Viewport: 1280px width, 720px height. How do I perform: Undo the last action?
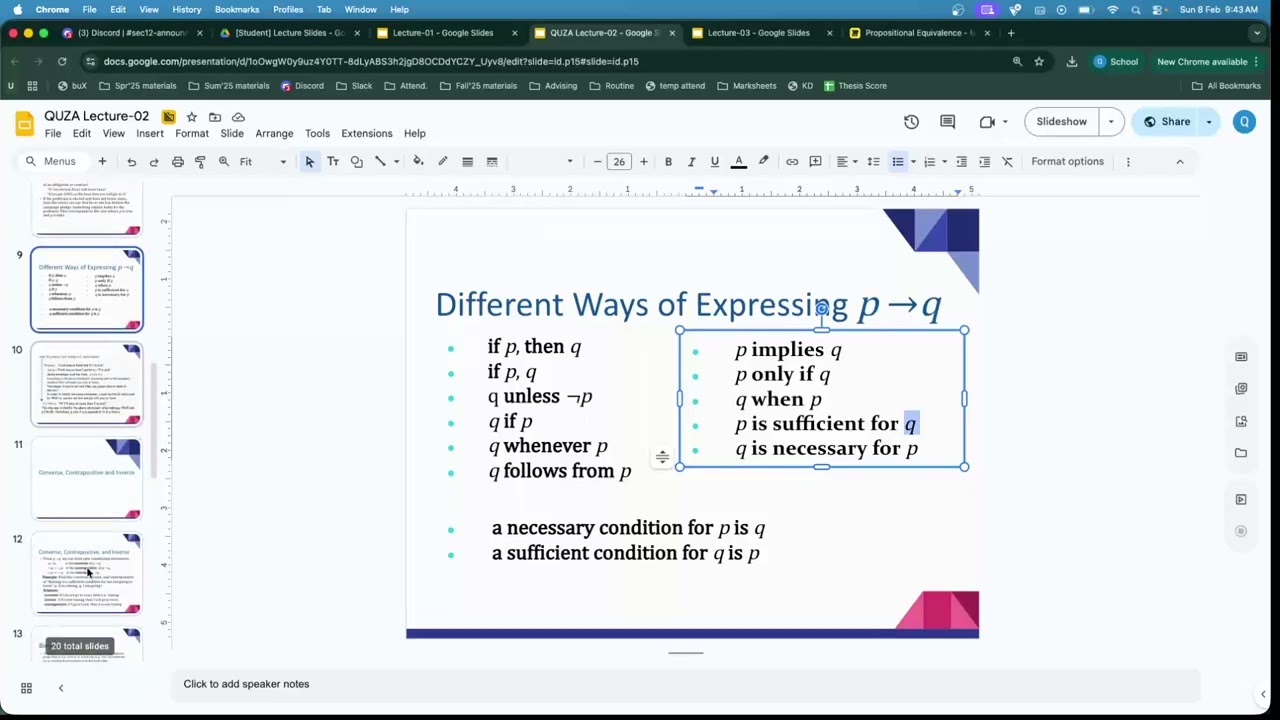coord(131,161)
